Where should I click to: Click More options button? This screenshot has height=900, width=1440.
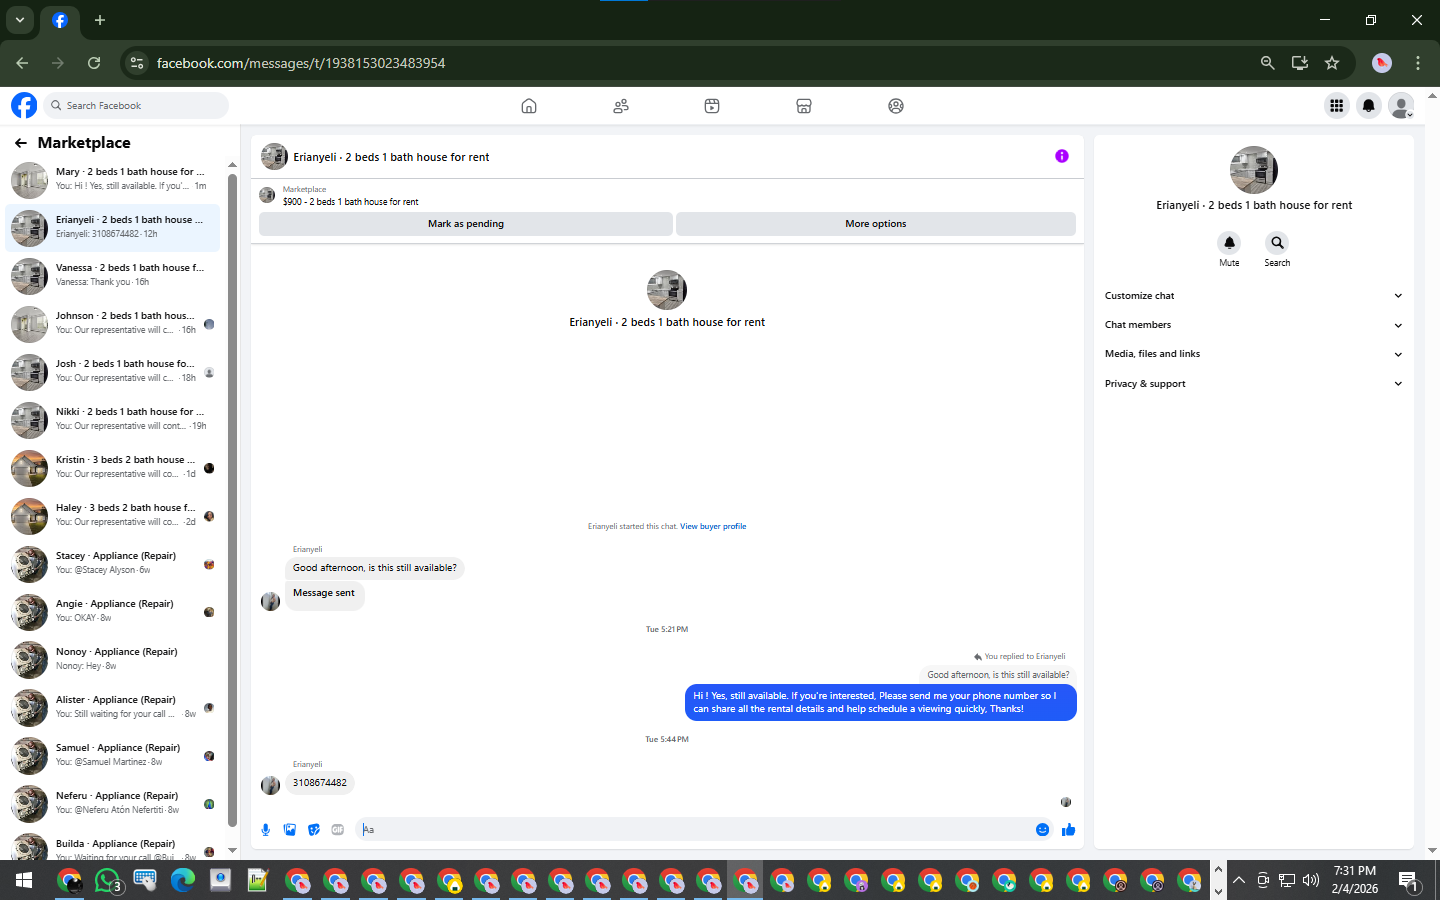(876, 224)
